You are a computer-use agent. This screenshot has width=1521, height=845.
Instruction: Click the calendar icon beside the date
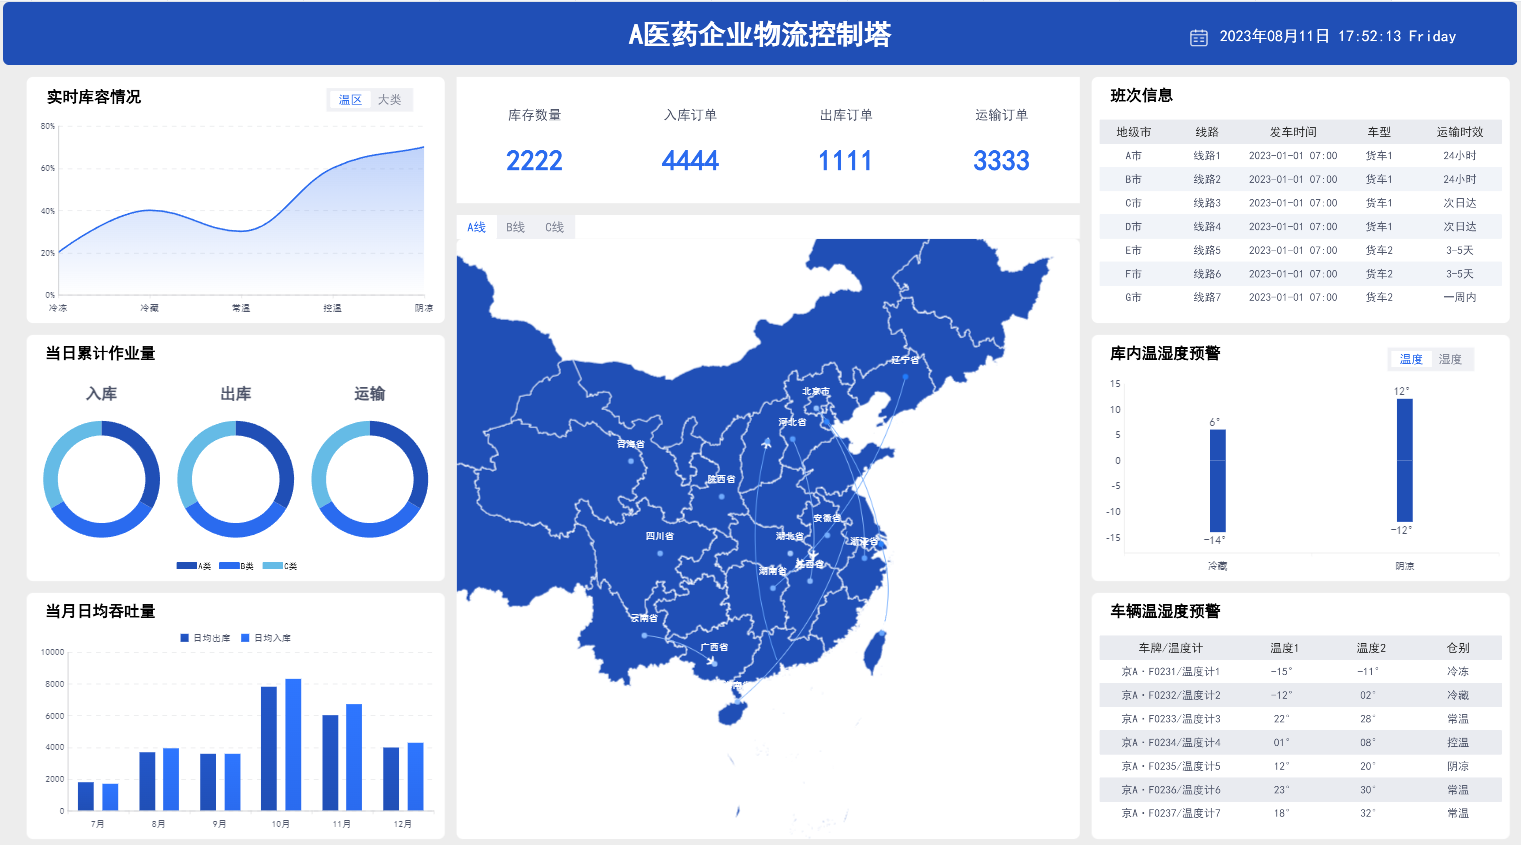pos(1198,37)
